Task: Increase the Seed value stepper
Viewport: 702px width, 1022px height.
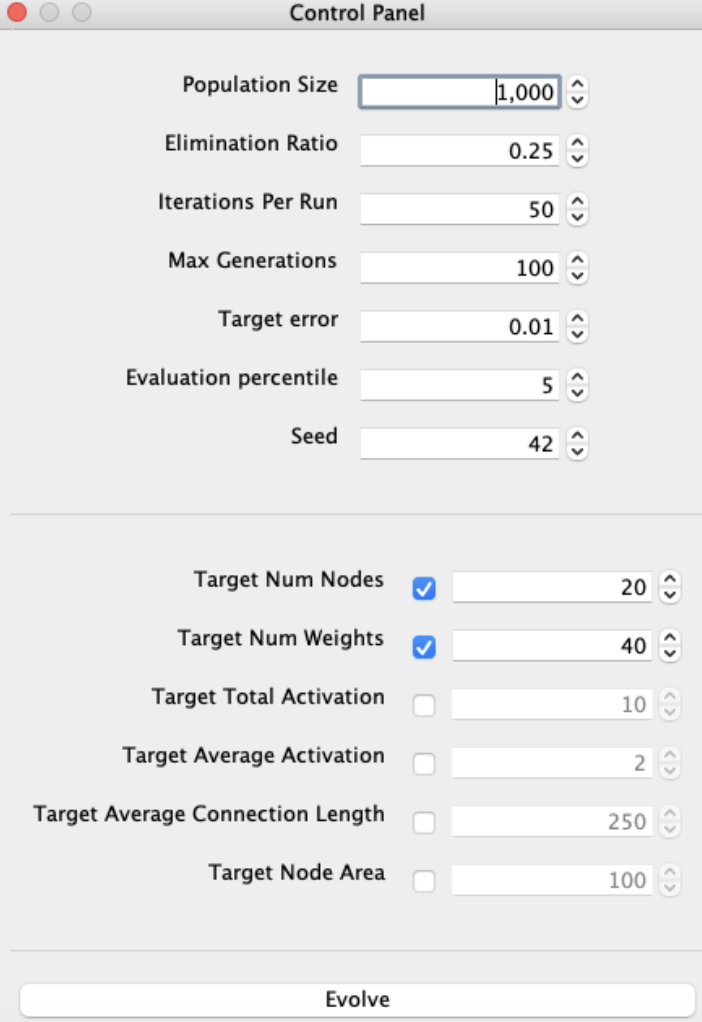Action: coord(578,437)
